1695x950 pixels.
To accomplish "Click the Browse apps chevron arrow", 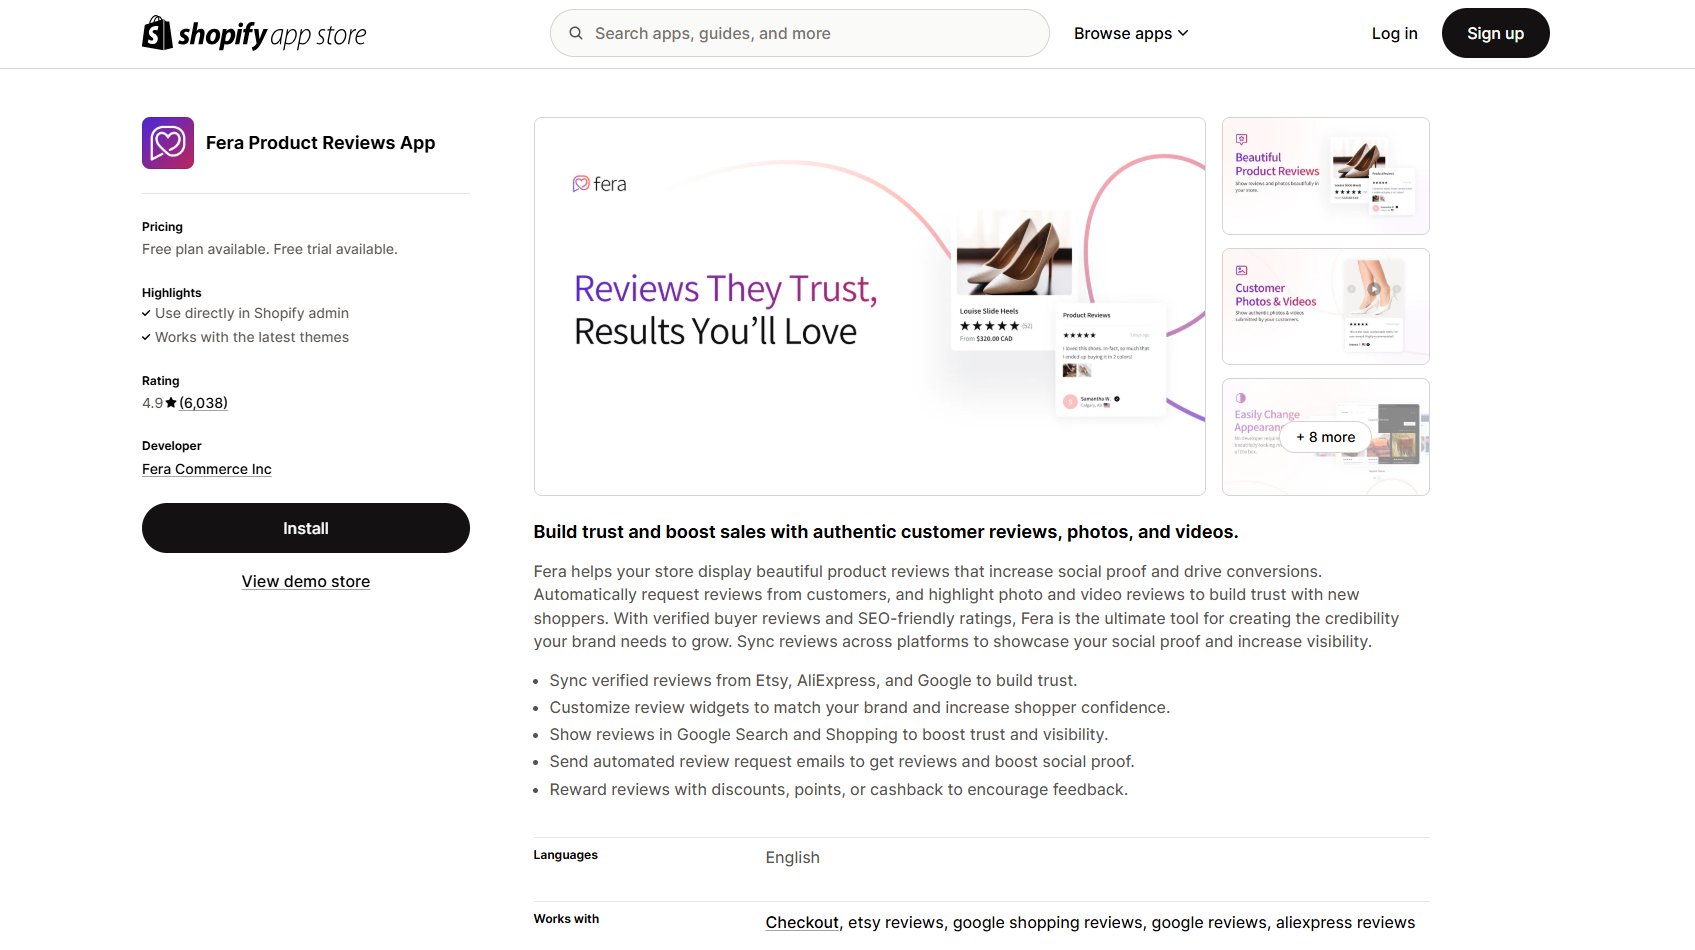I will click(1183, 33).
